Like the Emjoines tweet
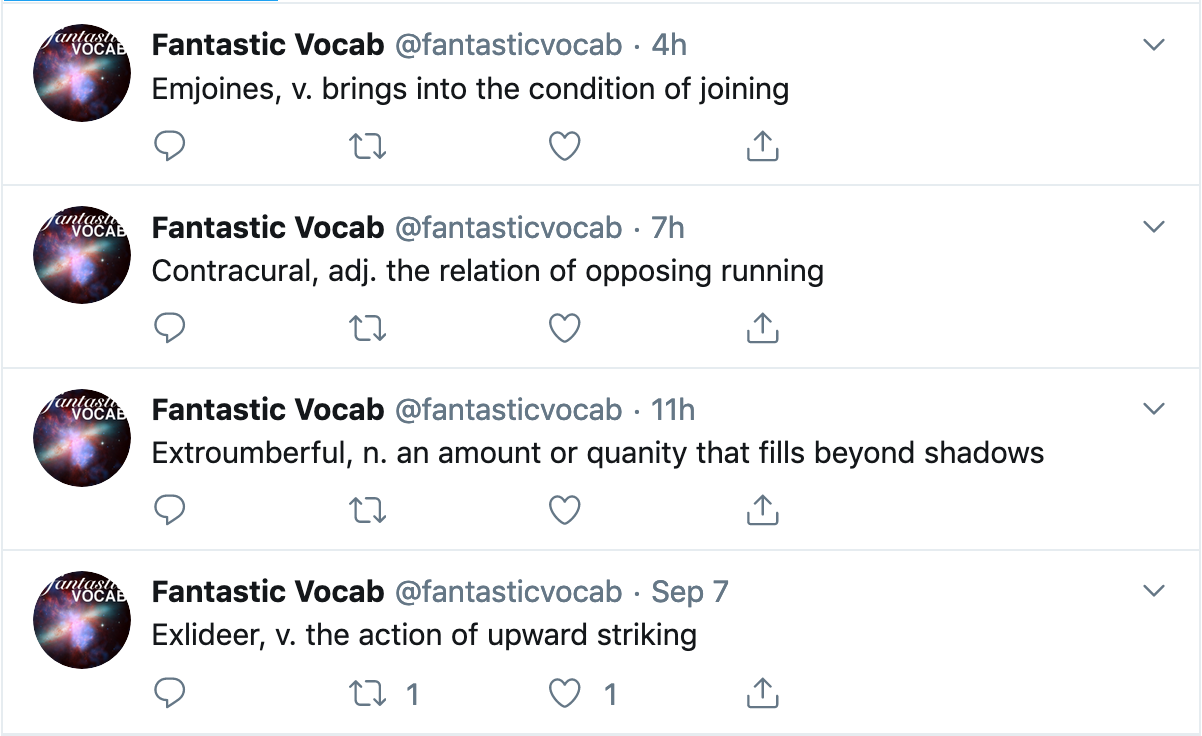This screenshot has height=736, width=1202. tap(565, 147)
